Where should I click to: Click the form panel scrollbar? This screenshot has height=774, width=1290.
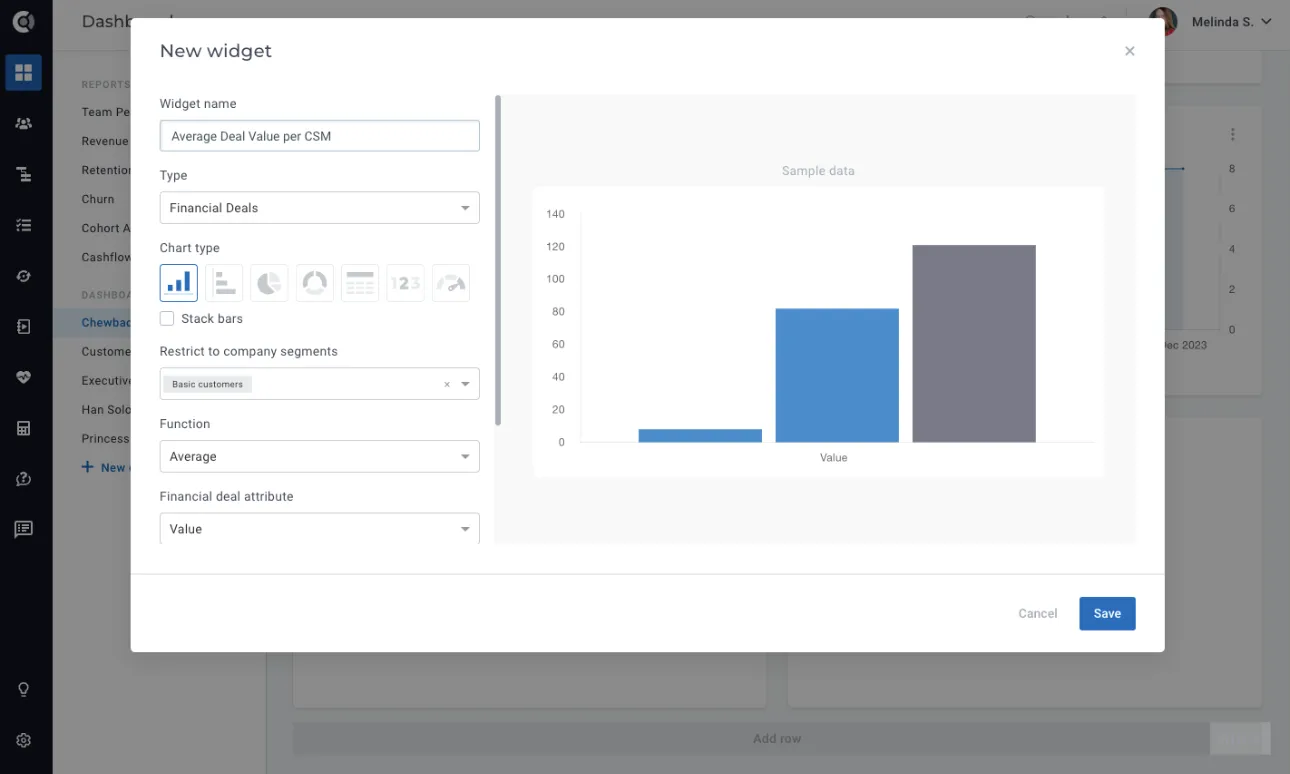(x=498, y=260)
